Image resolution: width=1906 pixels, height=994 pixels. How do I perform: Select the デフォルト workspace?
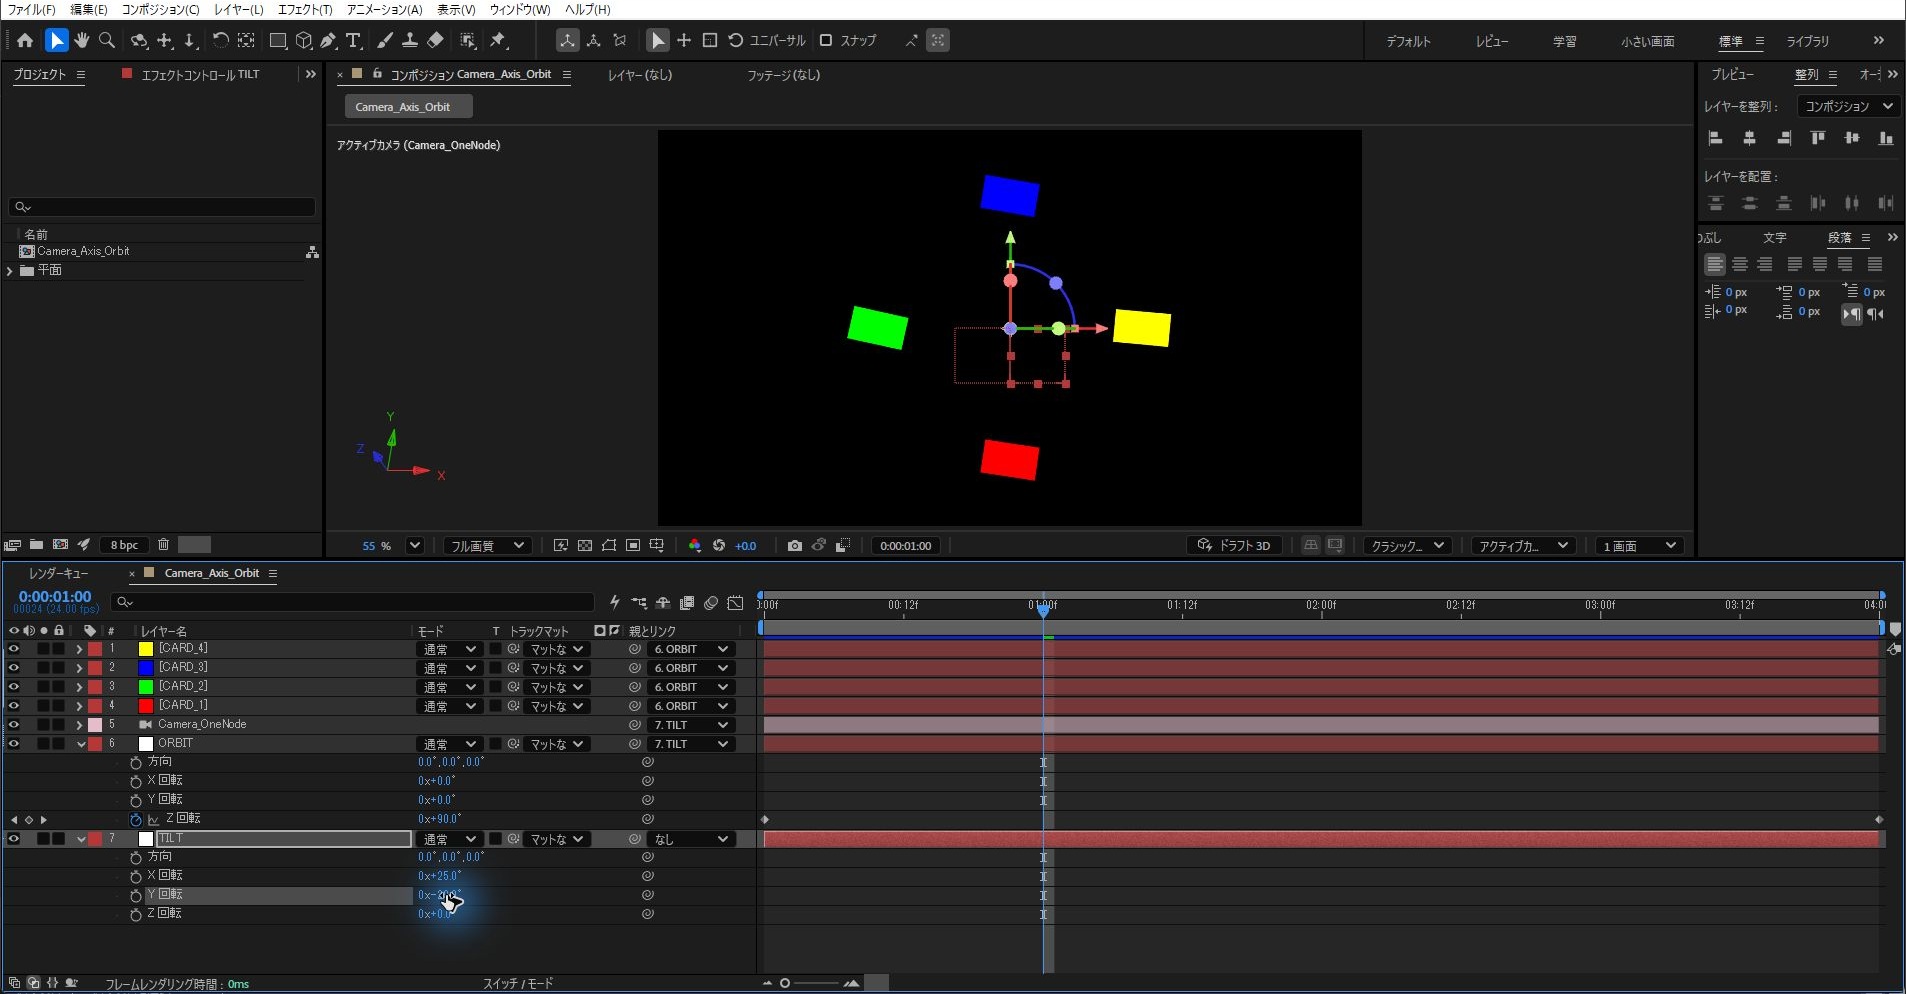tap(1408, 41)
